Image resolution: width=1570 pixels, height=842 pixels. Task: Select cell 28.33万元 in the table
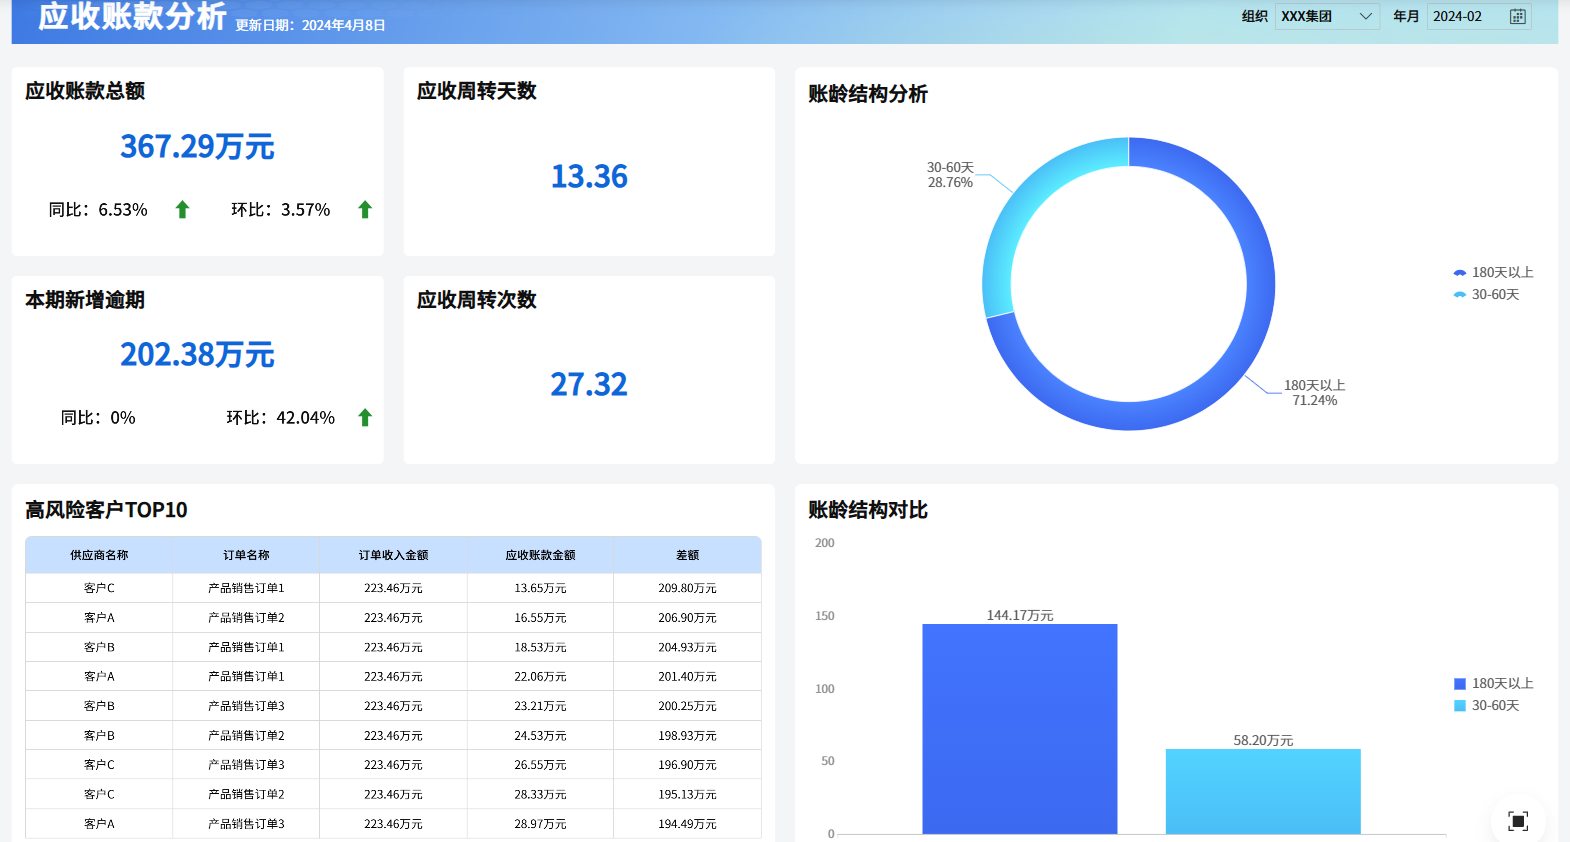tap(540, 794)
